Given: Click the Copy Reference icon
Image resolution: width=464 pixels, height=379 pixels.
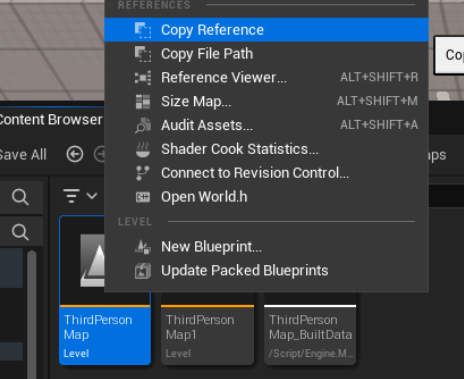Looking at the screenshot, I should (143, 30).
